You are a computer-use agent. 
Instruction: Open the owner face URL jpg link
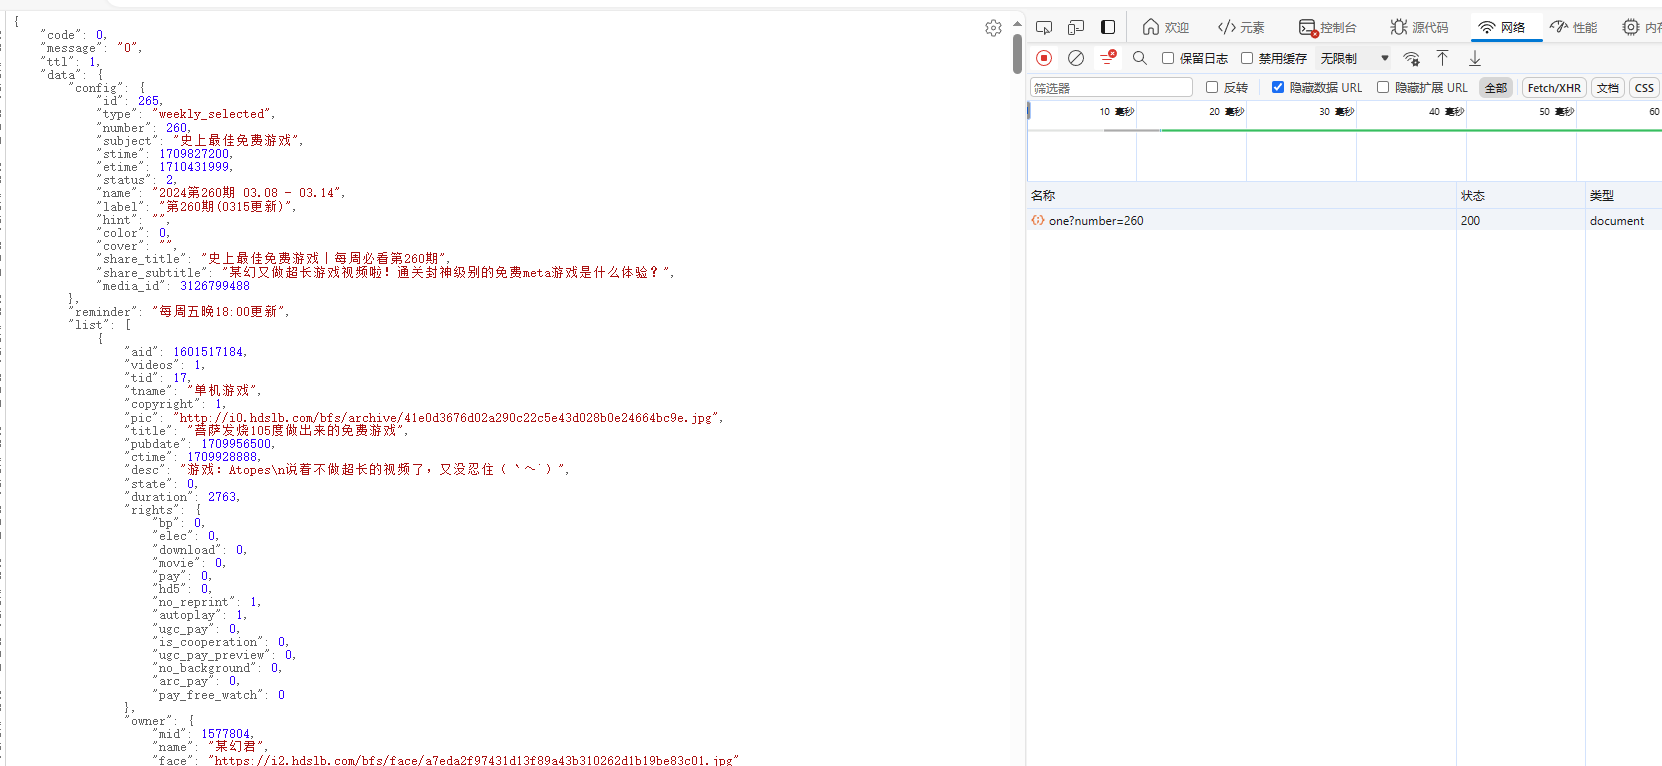pyautogui.click(x=474, y=760)
